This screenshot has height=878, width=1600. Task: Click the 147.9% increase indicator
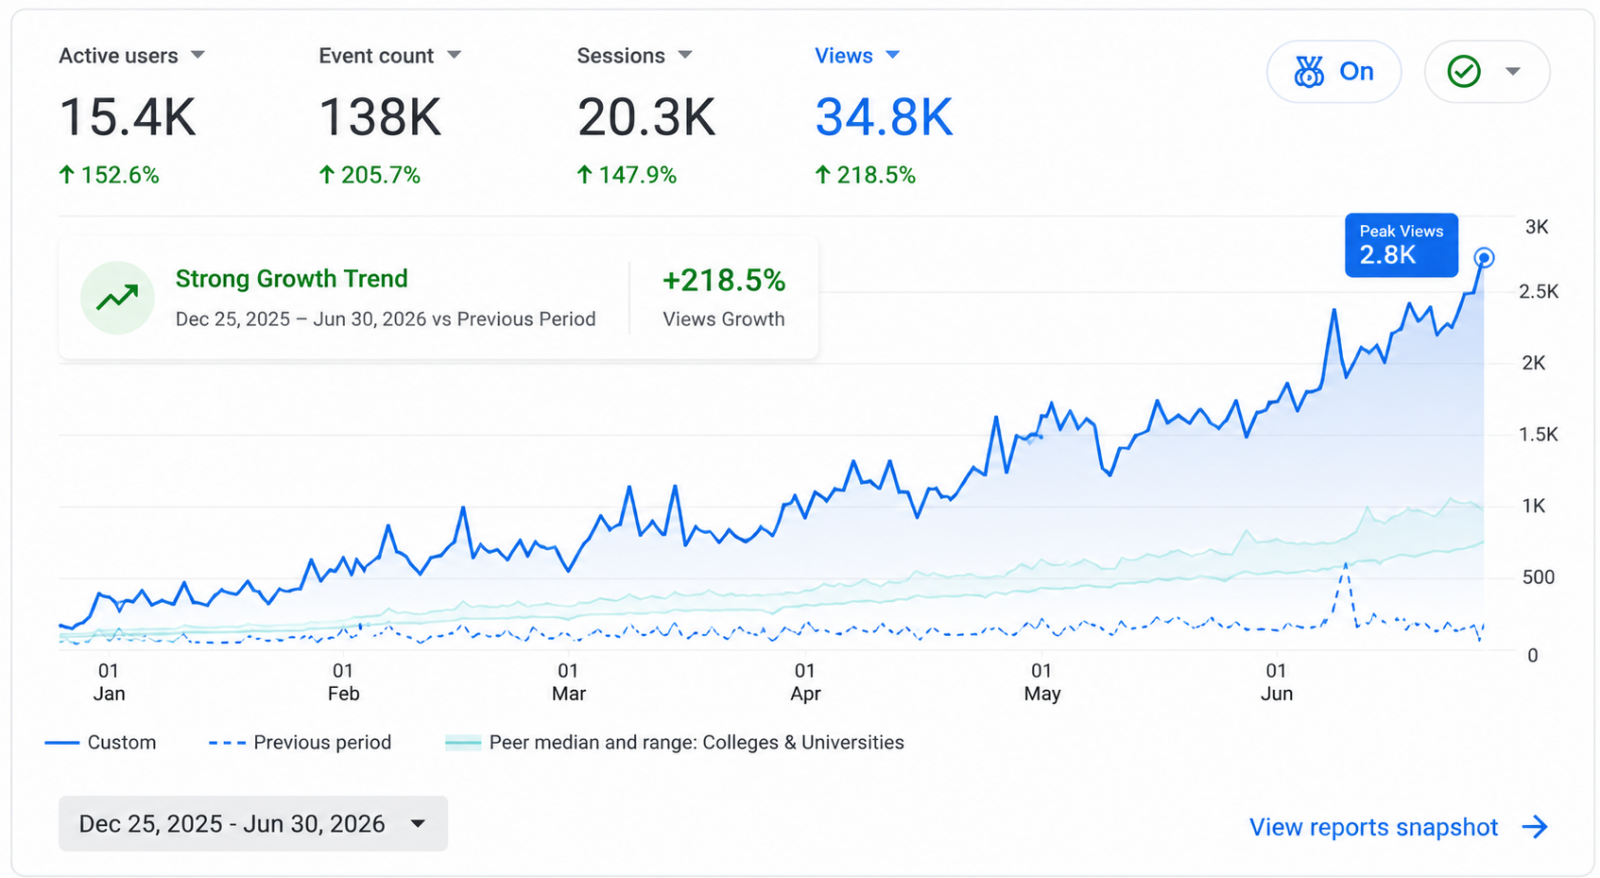pos(627,175)
